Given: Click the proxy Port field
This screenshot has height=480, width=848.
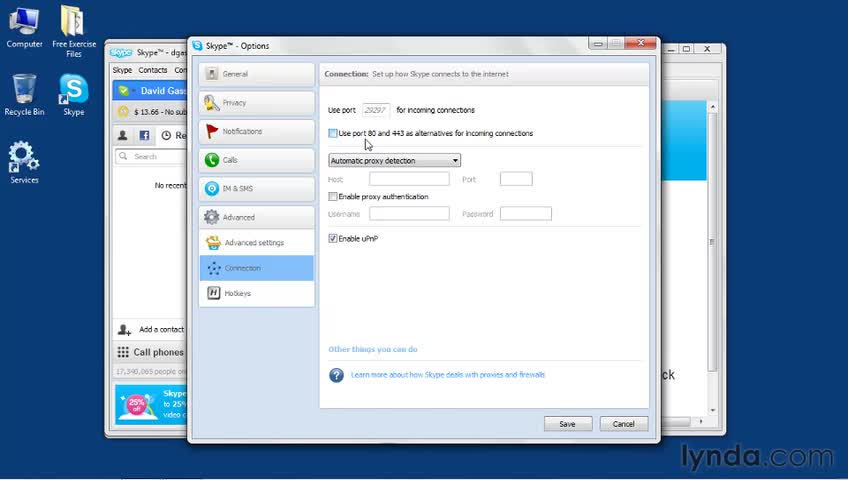Looking at the screenshot, I should tap(516, 179).
